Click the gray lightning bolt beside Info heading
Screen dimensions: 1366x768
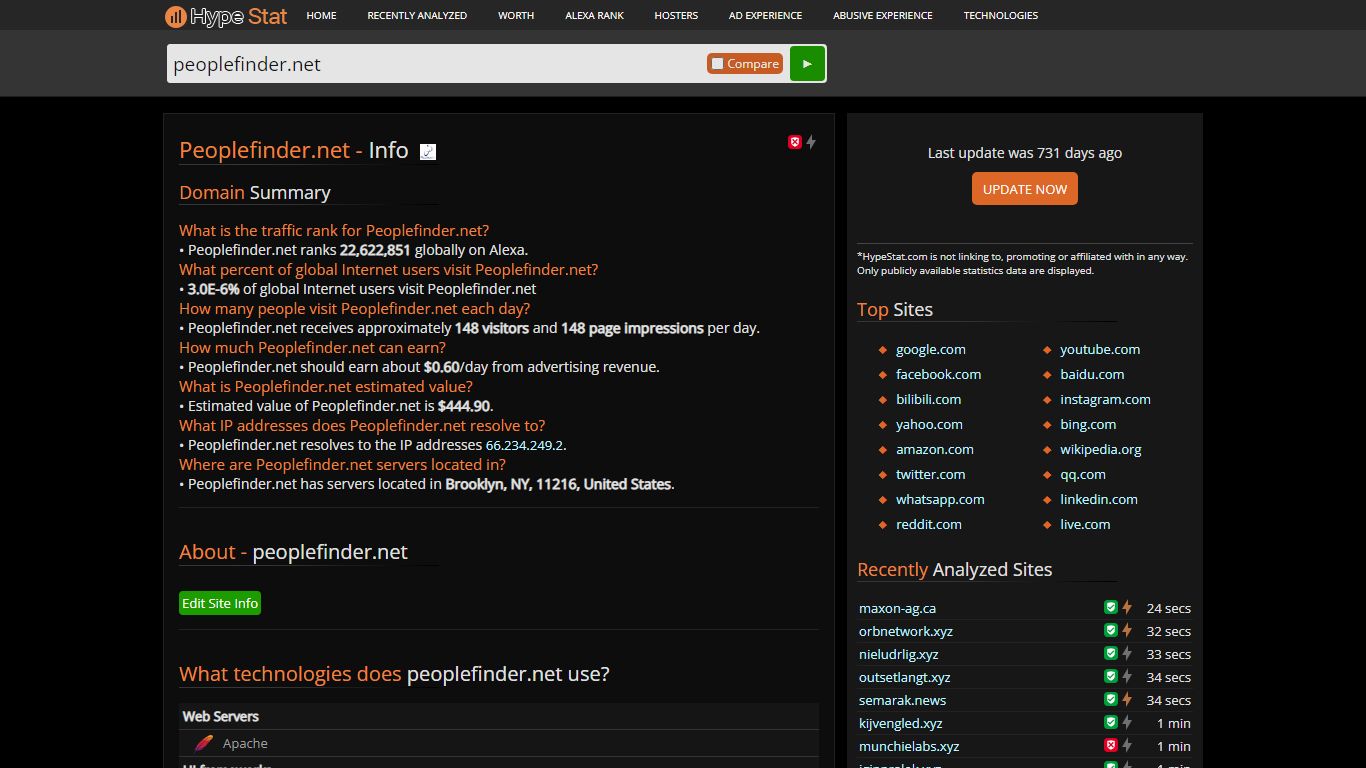tap(811, 142)
